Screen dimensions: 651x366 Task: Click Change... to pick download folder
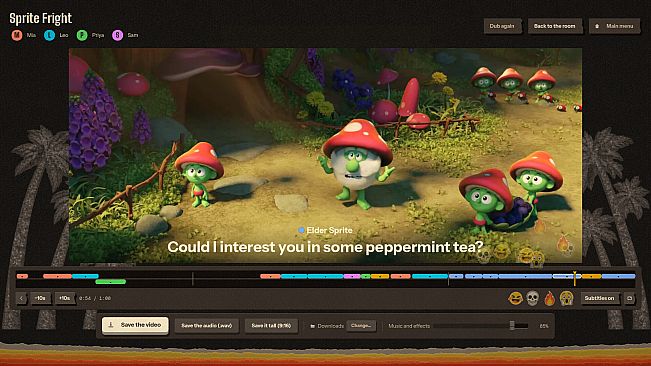361,326
